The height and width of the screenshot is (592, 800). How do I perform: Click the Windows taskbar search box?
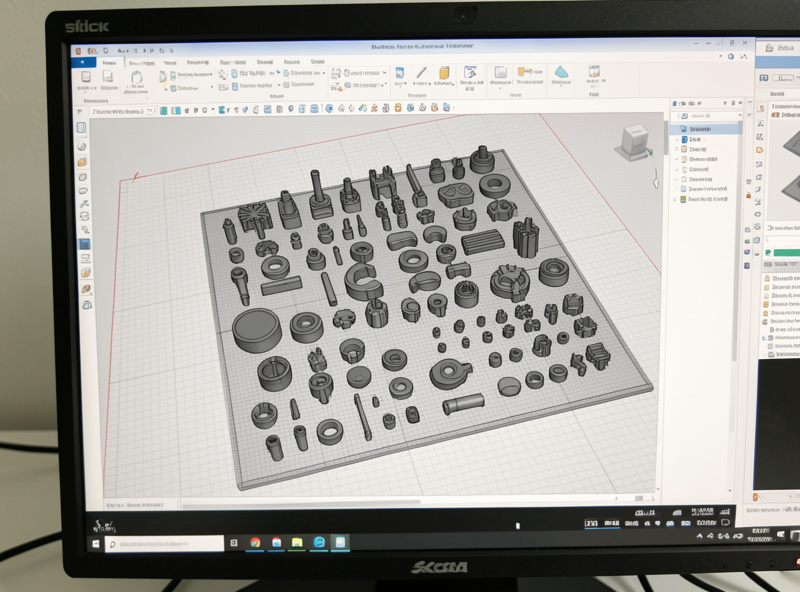click(x=164, y=544)
